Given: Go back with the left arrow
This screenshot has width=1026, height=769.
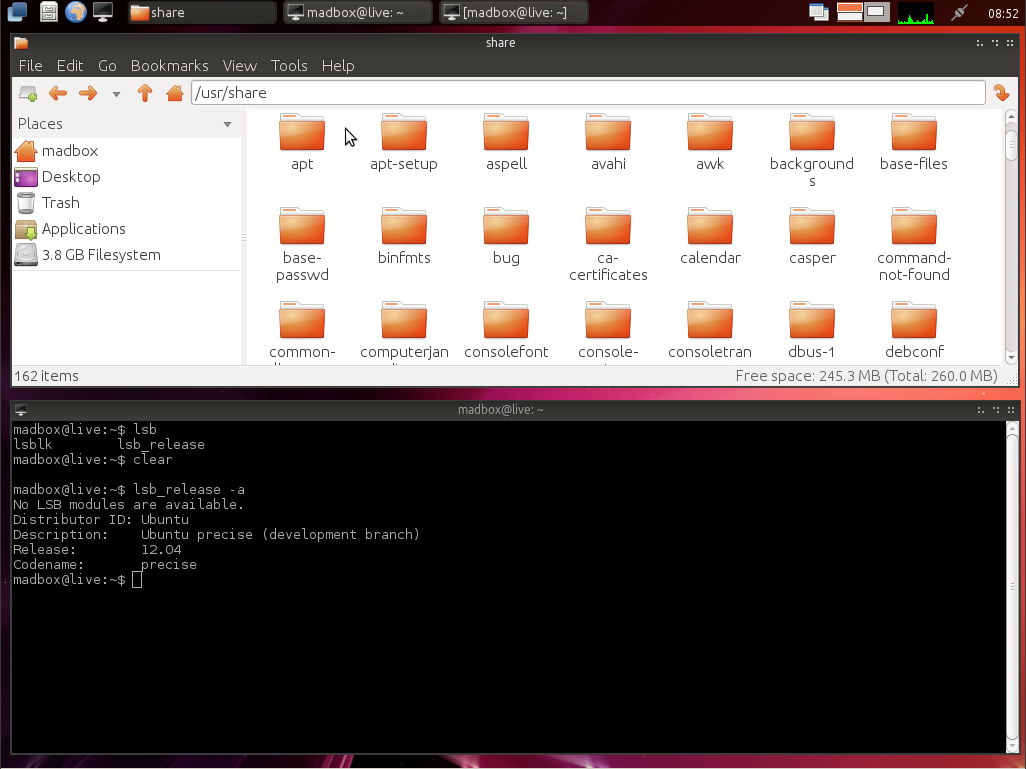Looking at the screenshot, I should point(58,93).
